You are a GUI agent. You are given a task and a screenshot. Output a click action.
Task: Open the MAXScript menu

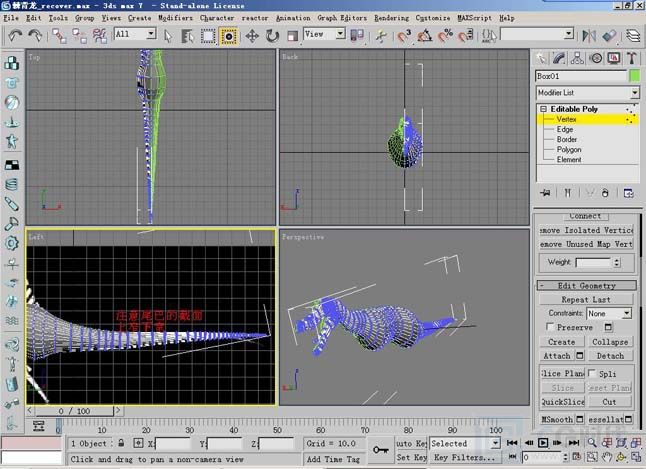474,18
